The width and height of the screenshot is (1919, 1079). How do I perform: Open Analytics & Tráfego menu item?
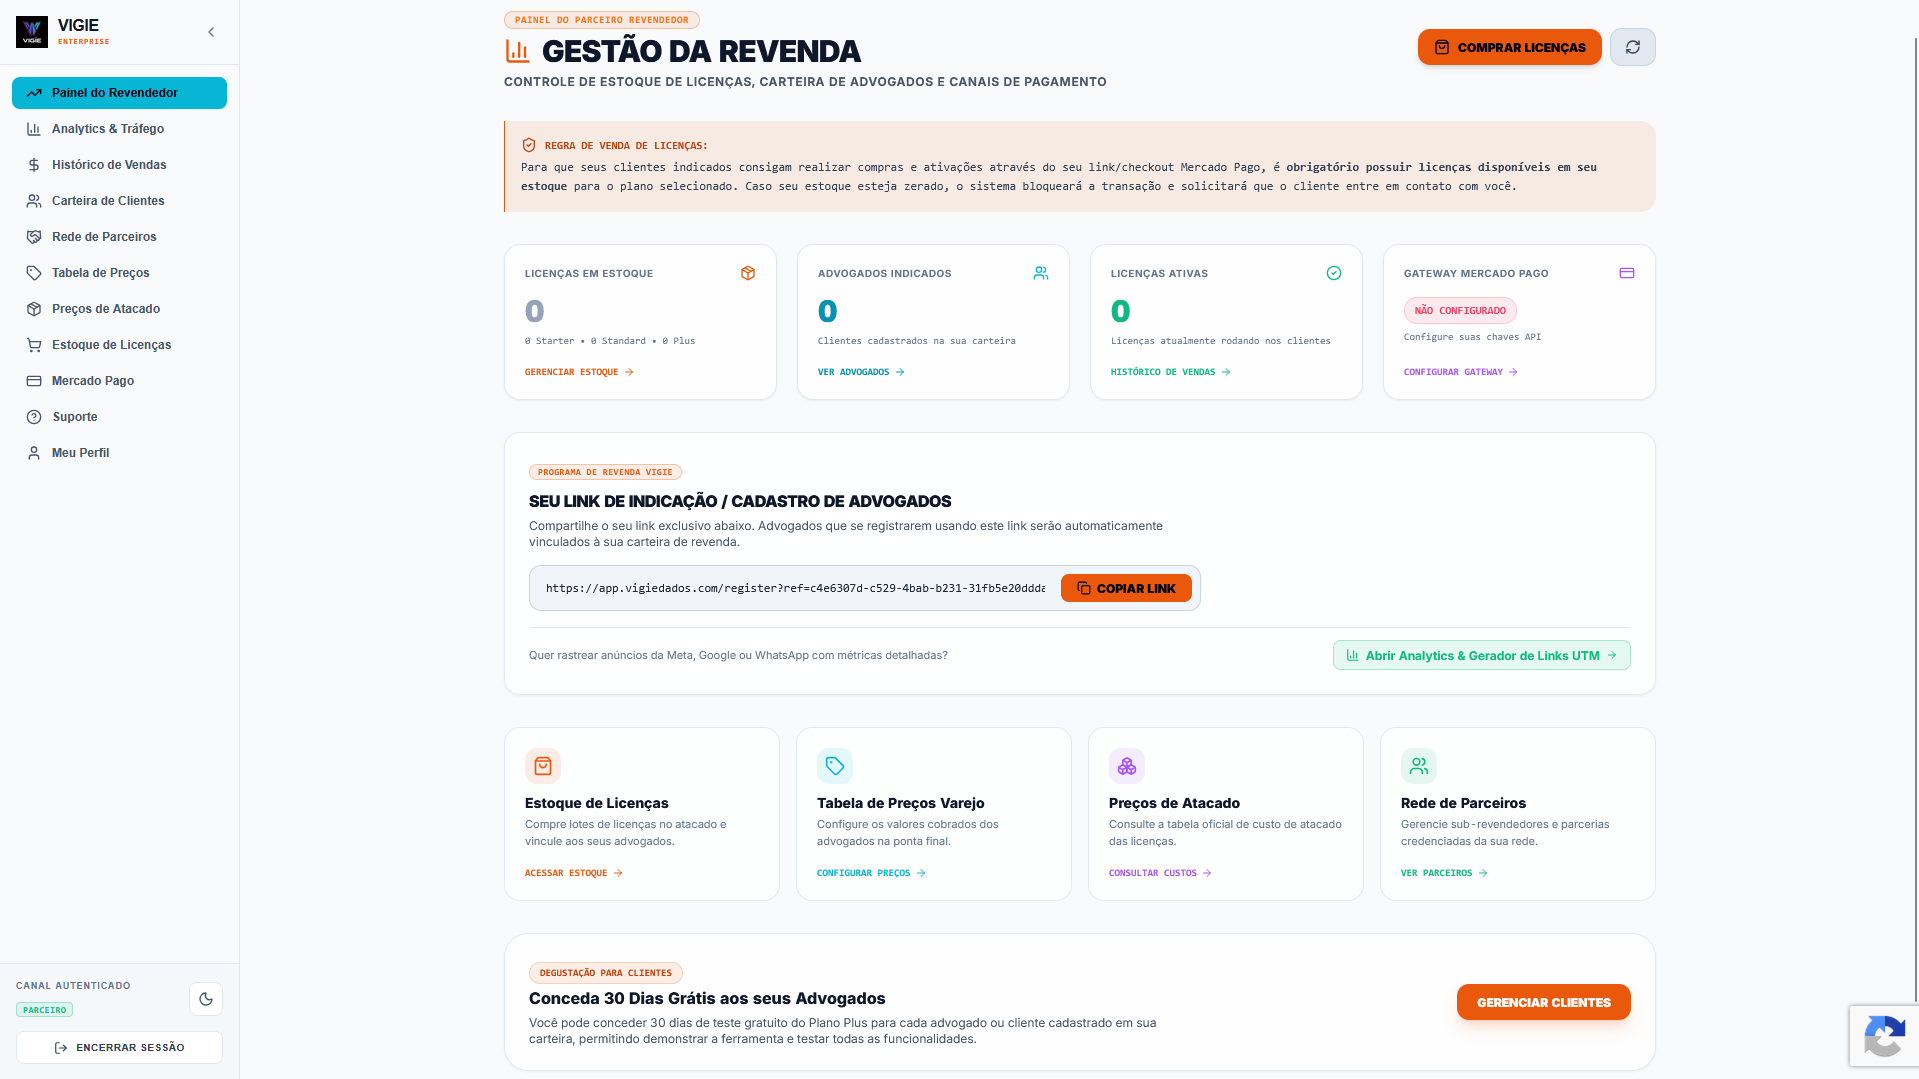[x=119, y=129]
